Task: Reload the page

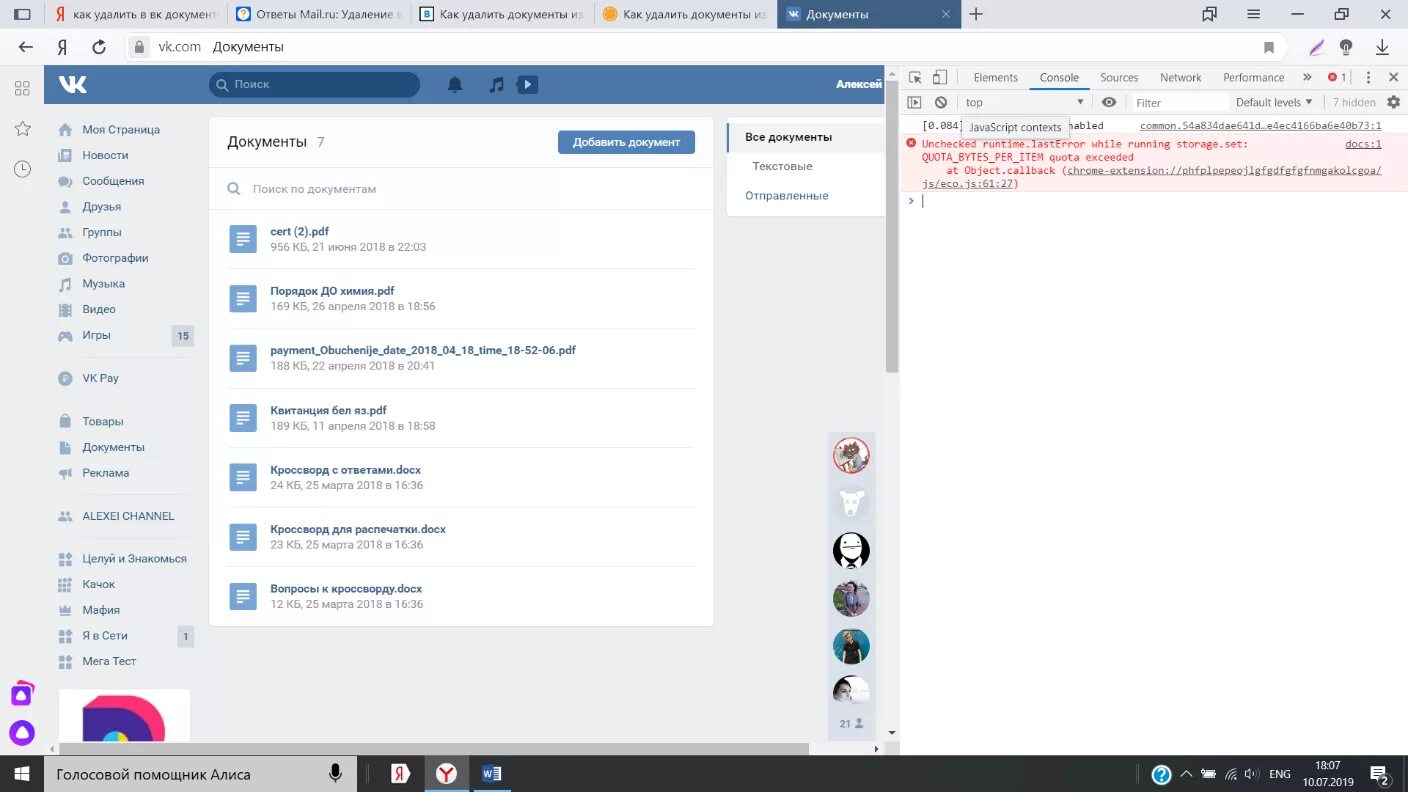Action: coord(99,47)
